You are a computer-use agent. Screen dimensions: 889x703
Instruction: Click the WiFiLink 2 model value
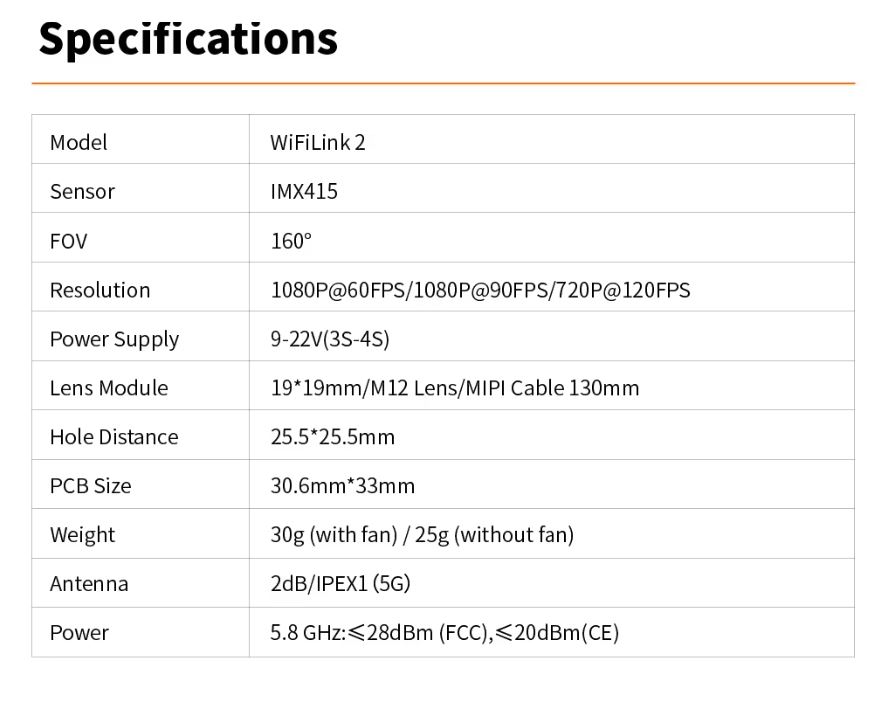coord(318,142)
